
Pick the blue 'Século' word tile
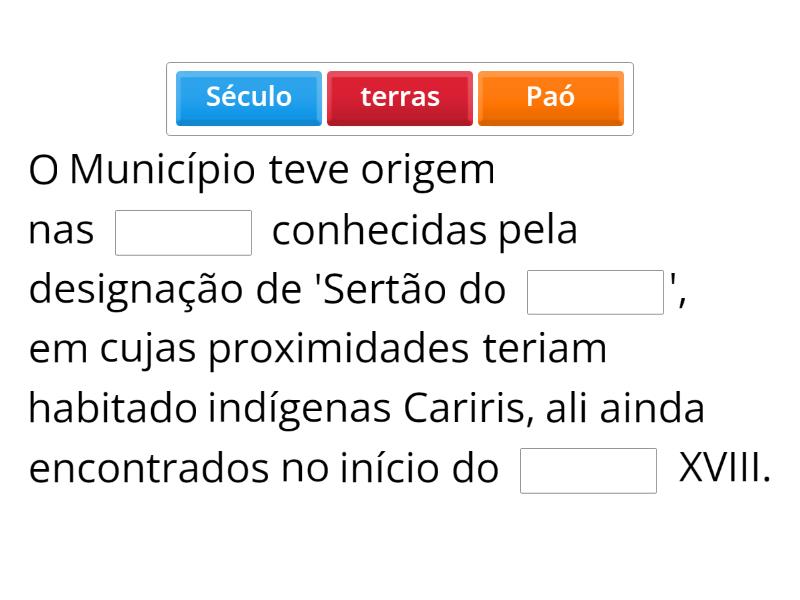click(249, 97)
